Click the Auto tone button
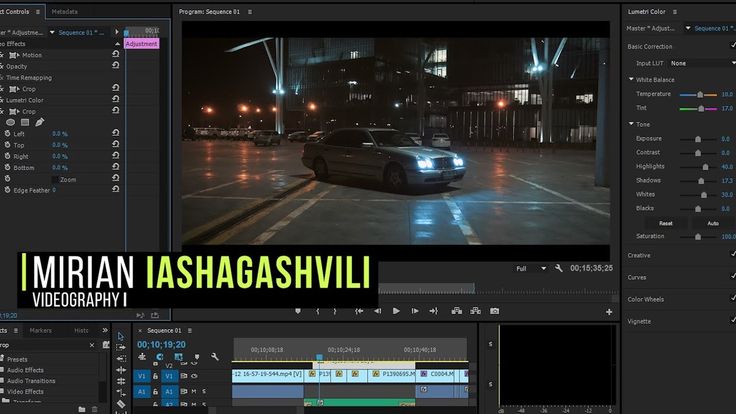Image resolution: width=736 pixels, height=414 pixels. (713, 223)
